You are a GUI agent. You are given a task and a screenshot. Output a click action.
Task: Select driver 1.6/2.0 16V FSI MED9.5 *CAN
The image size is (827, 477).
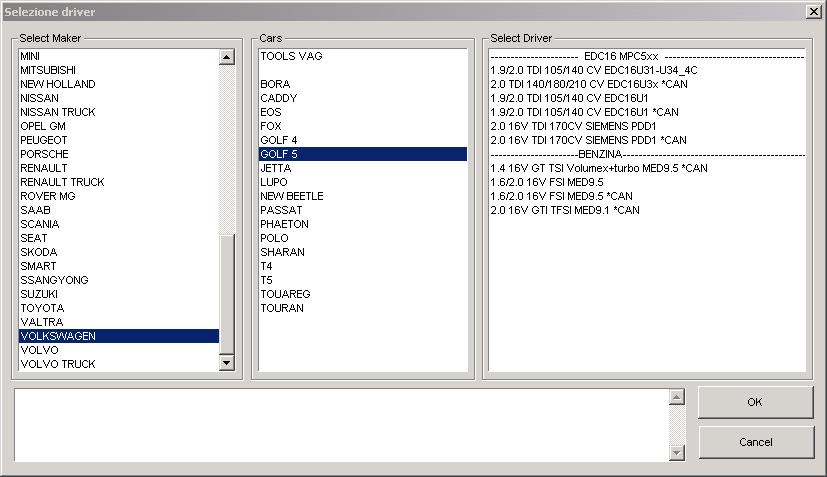pyautogui.click(x=647, y=196)
